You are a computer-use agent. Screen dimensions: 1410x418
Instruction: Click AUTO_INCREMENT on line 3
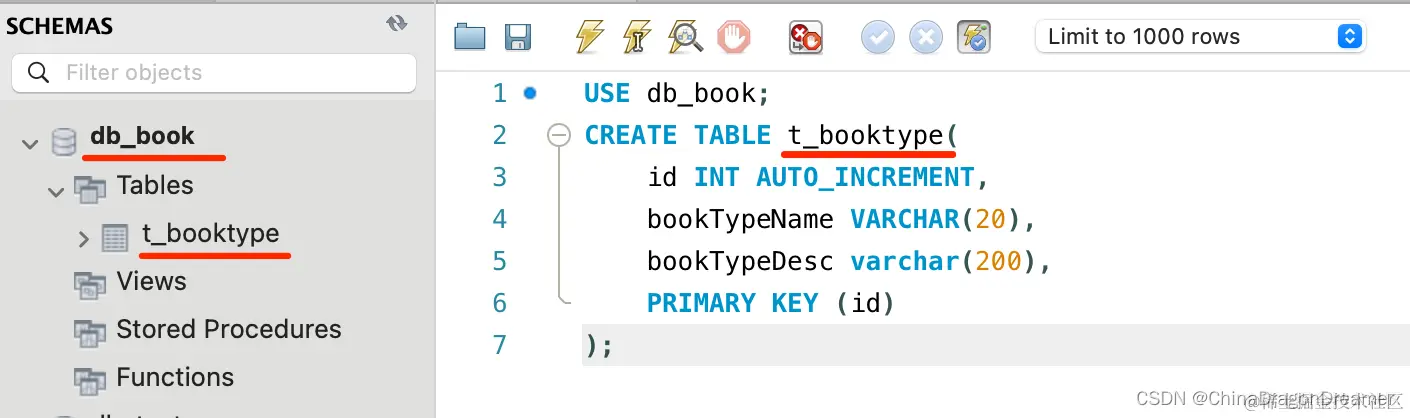[865, 177]
